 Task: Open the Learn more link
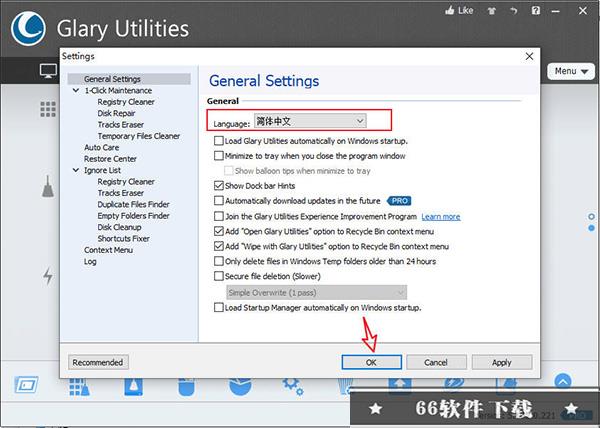point(441,217)
